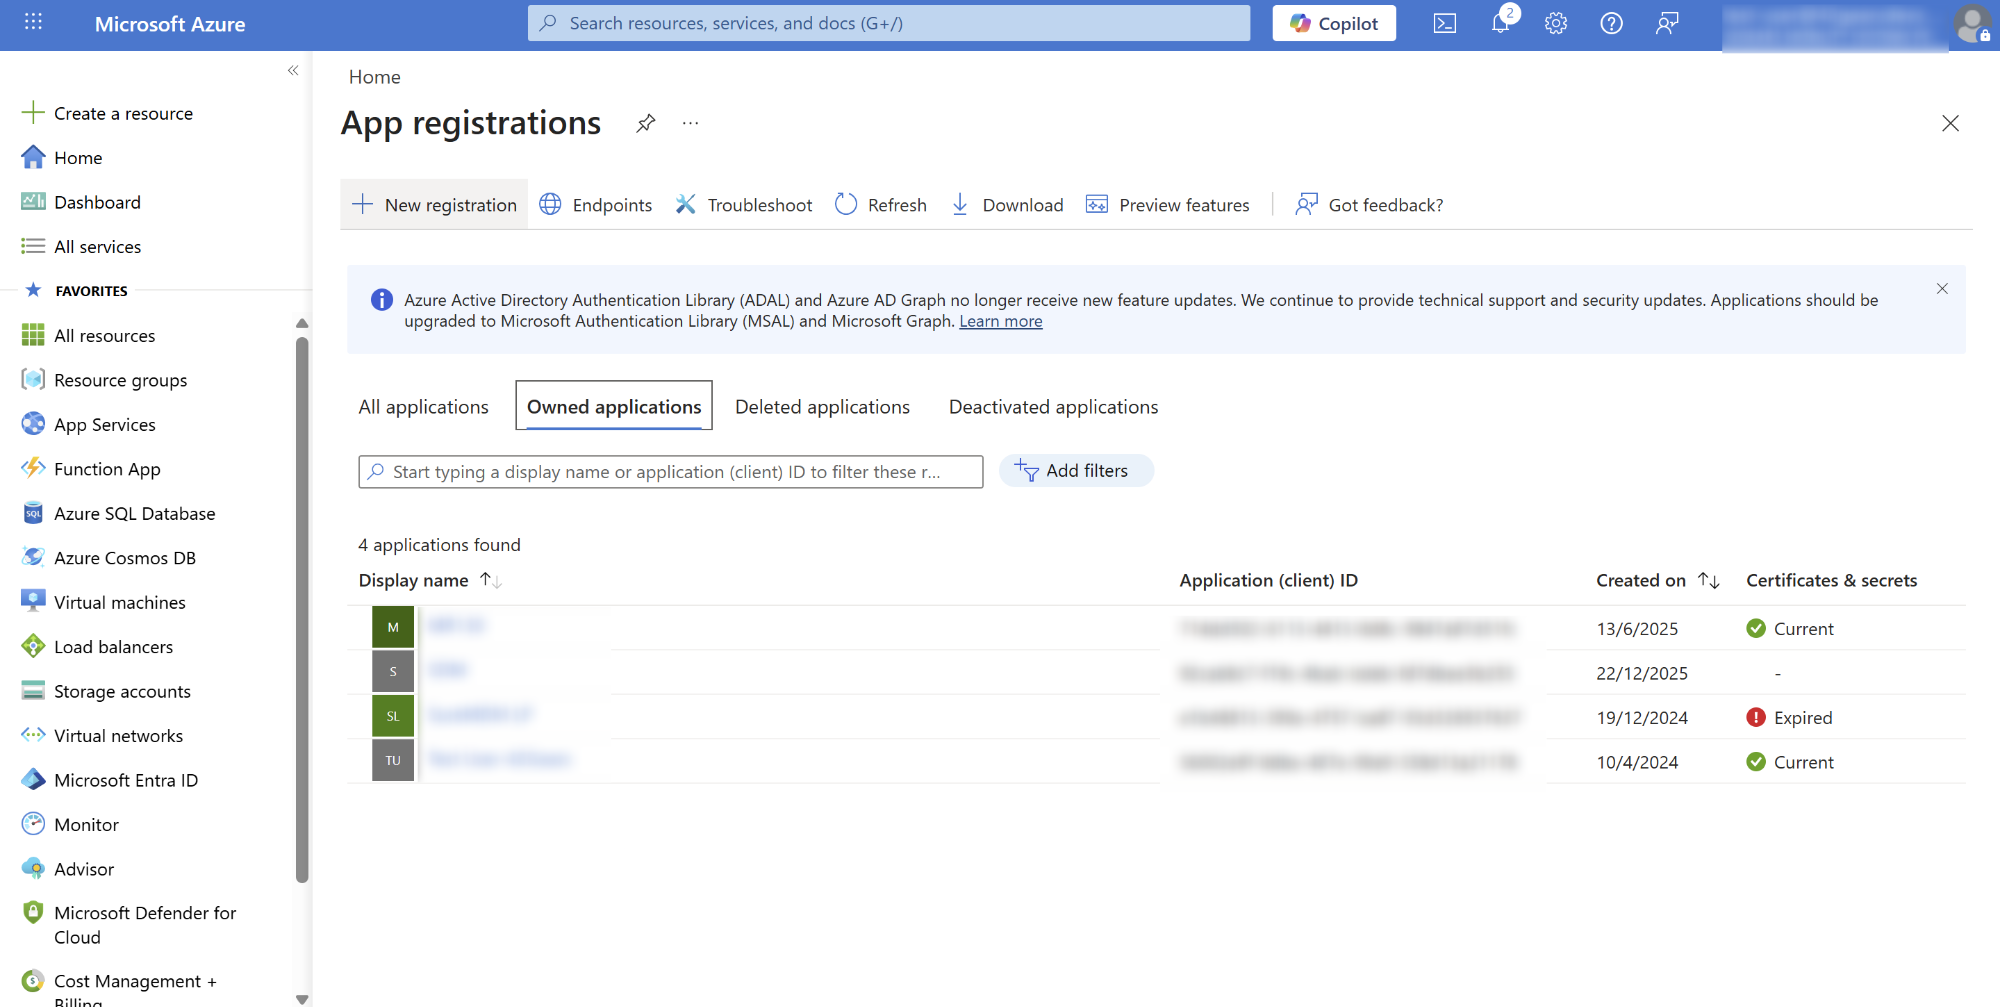The image size is (2000, 1007).
Task: Open the notifications bell
Action: click(1500, 23)
